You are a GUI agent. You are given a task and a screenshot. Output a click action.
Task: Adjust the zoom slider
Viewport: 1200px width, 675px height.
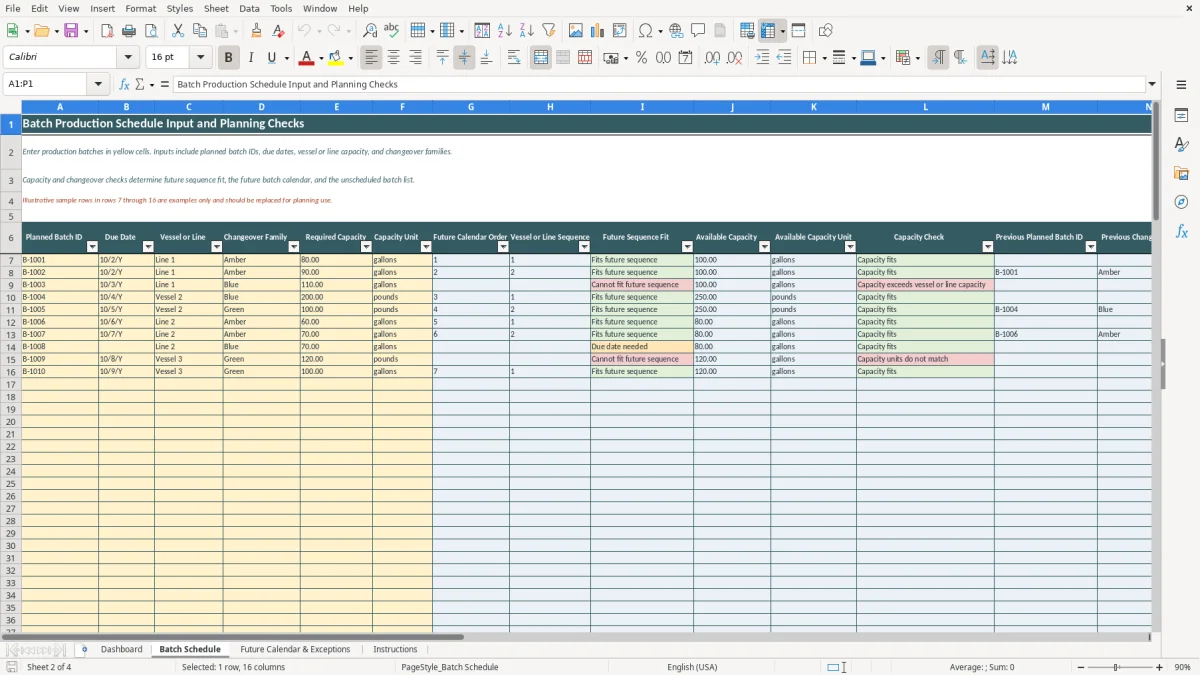[1117, 667]
